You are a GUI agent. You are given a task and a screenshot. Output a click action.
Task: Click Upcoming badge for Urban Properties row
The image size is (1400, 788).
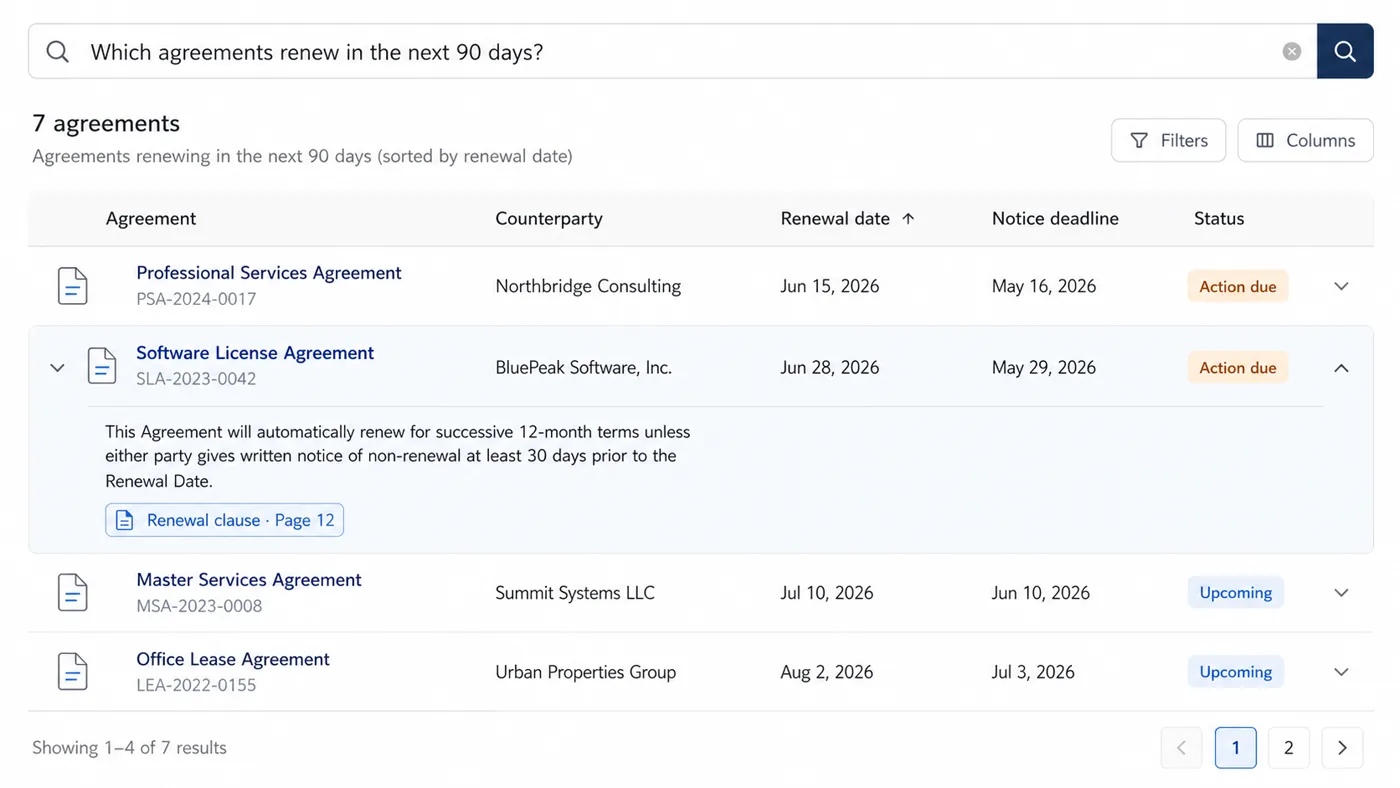[1236, 672]
